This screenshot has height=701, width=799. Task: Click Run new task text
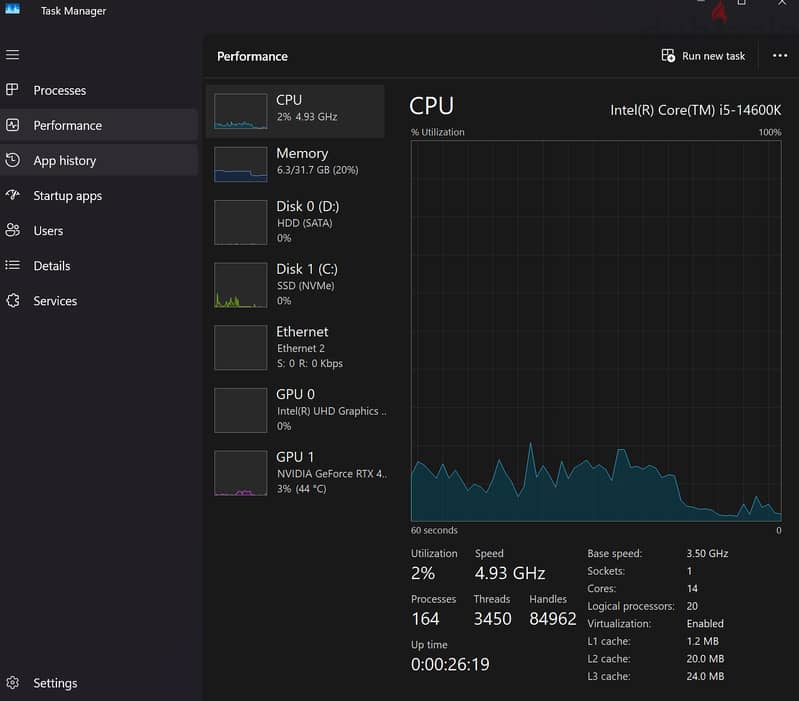pyautogui.click(x=713, y=56)
